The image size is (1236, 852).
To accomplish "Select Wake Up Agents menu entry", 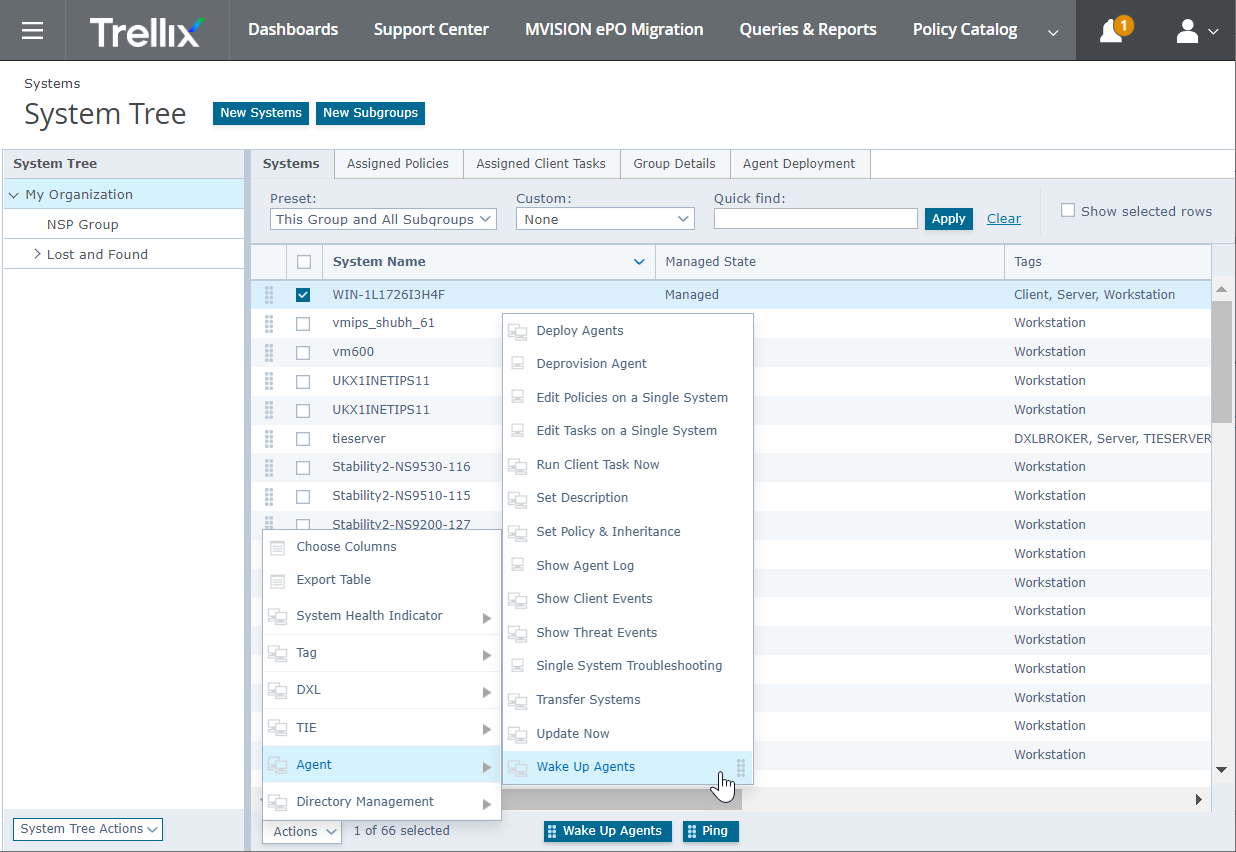I will click(627, 767).
